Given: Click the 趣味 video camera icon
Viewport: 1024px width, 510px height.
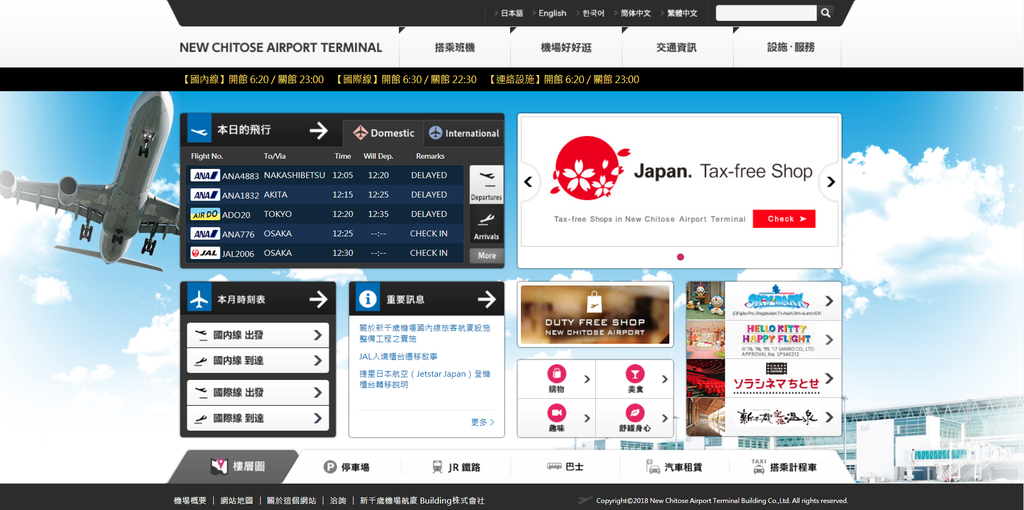Looking at the screenshot, I should [556, 413].
